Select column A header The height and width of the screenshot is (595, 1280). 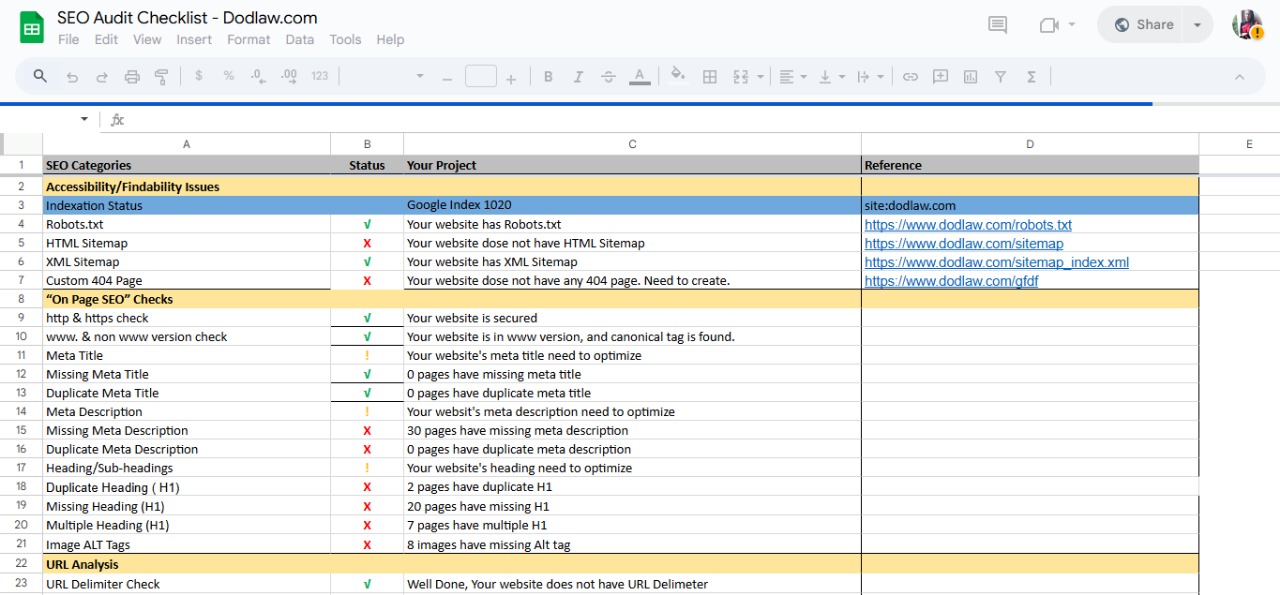(x=186, y=144)
